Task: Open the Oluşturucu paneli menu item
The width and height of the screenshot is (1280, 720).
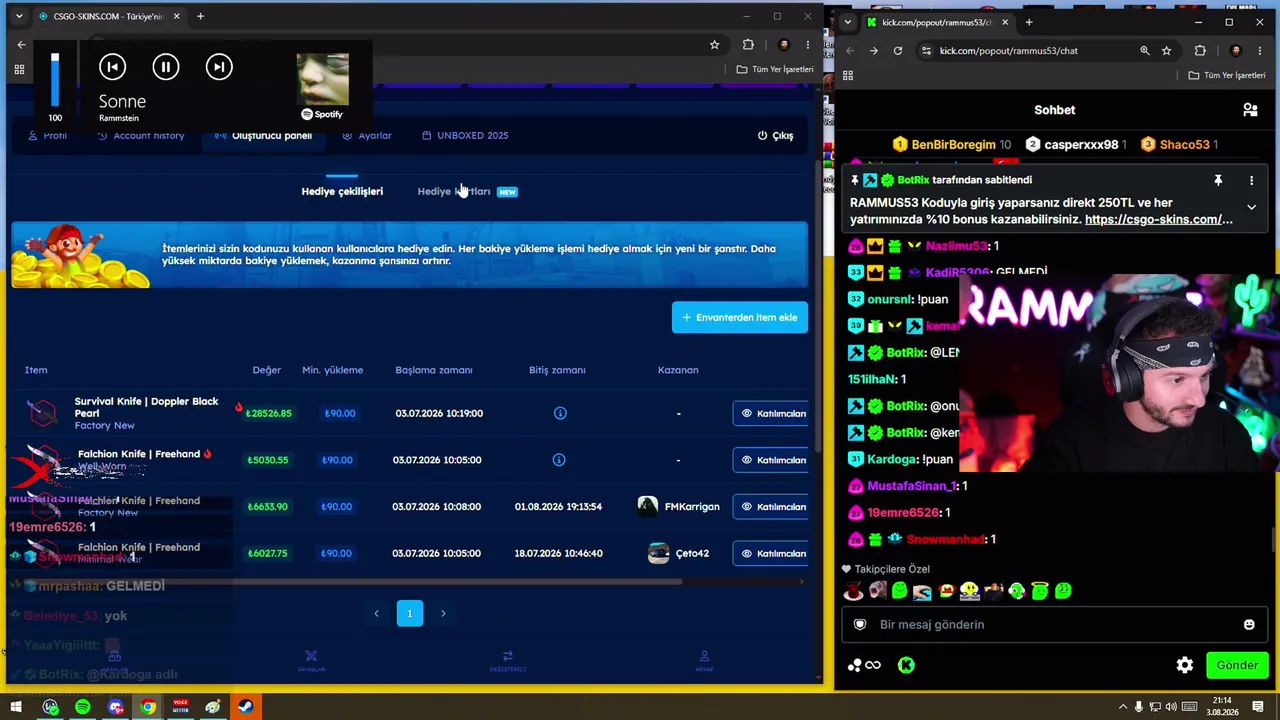Action: [x=264, y=135]
